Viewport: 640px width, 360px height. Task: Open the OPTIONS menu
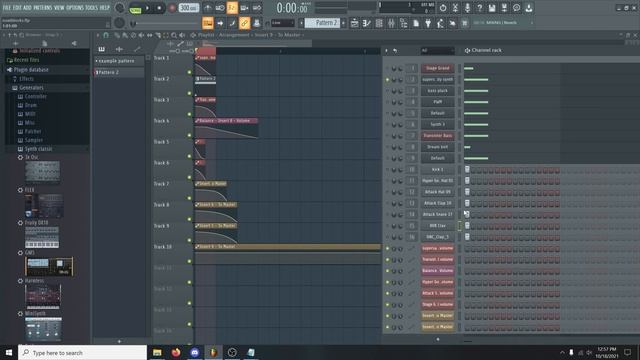75,7
